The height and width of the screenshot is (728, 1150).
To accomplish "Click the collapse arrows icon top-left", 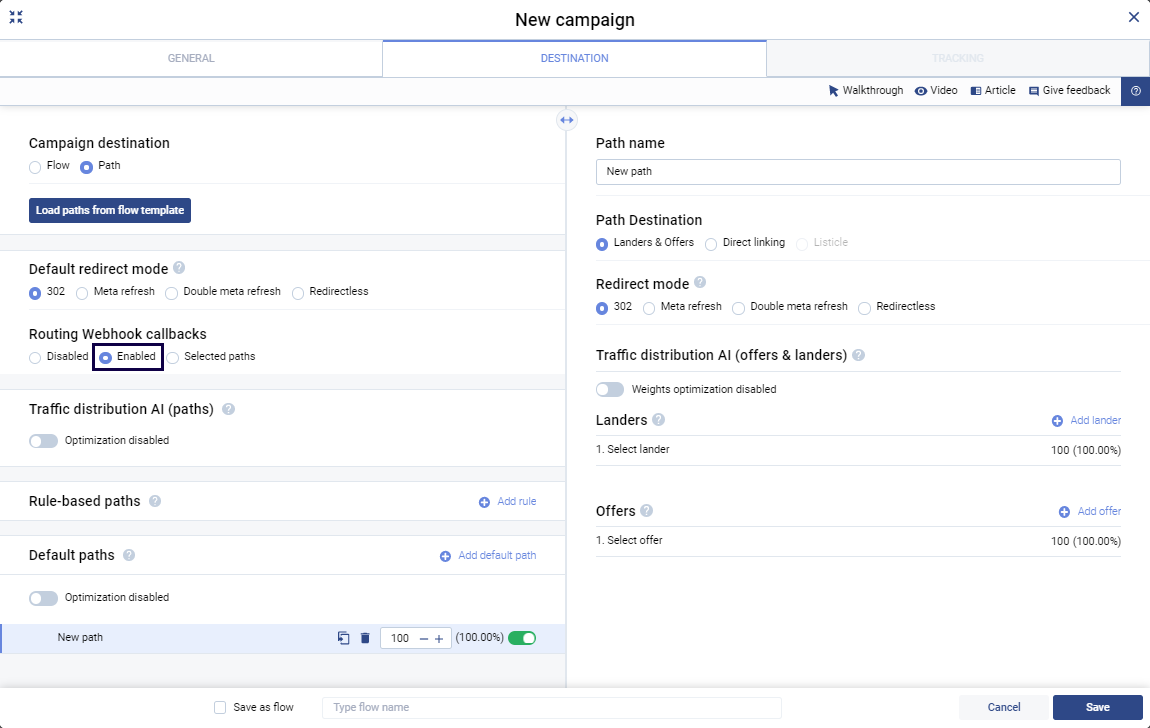I will coord(16,17).
